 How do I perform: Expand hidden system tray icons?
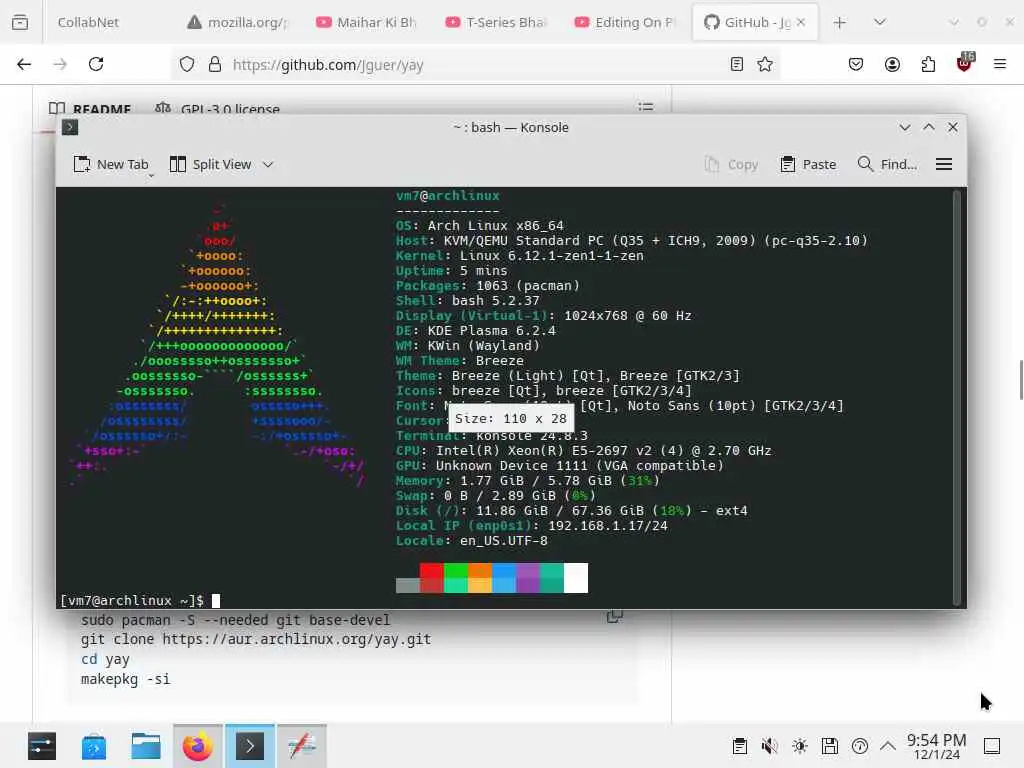click(x=888, y=746)
